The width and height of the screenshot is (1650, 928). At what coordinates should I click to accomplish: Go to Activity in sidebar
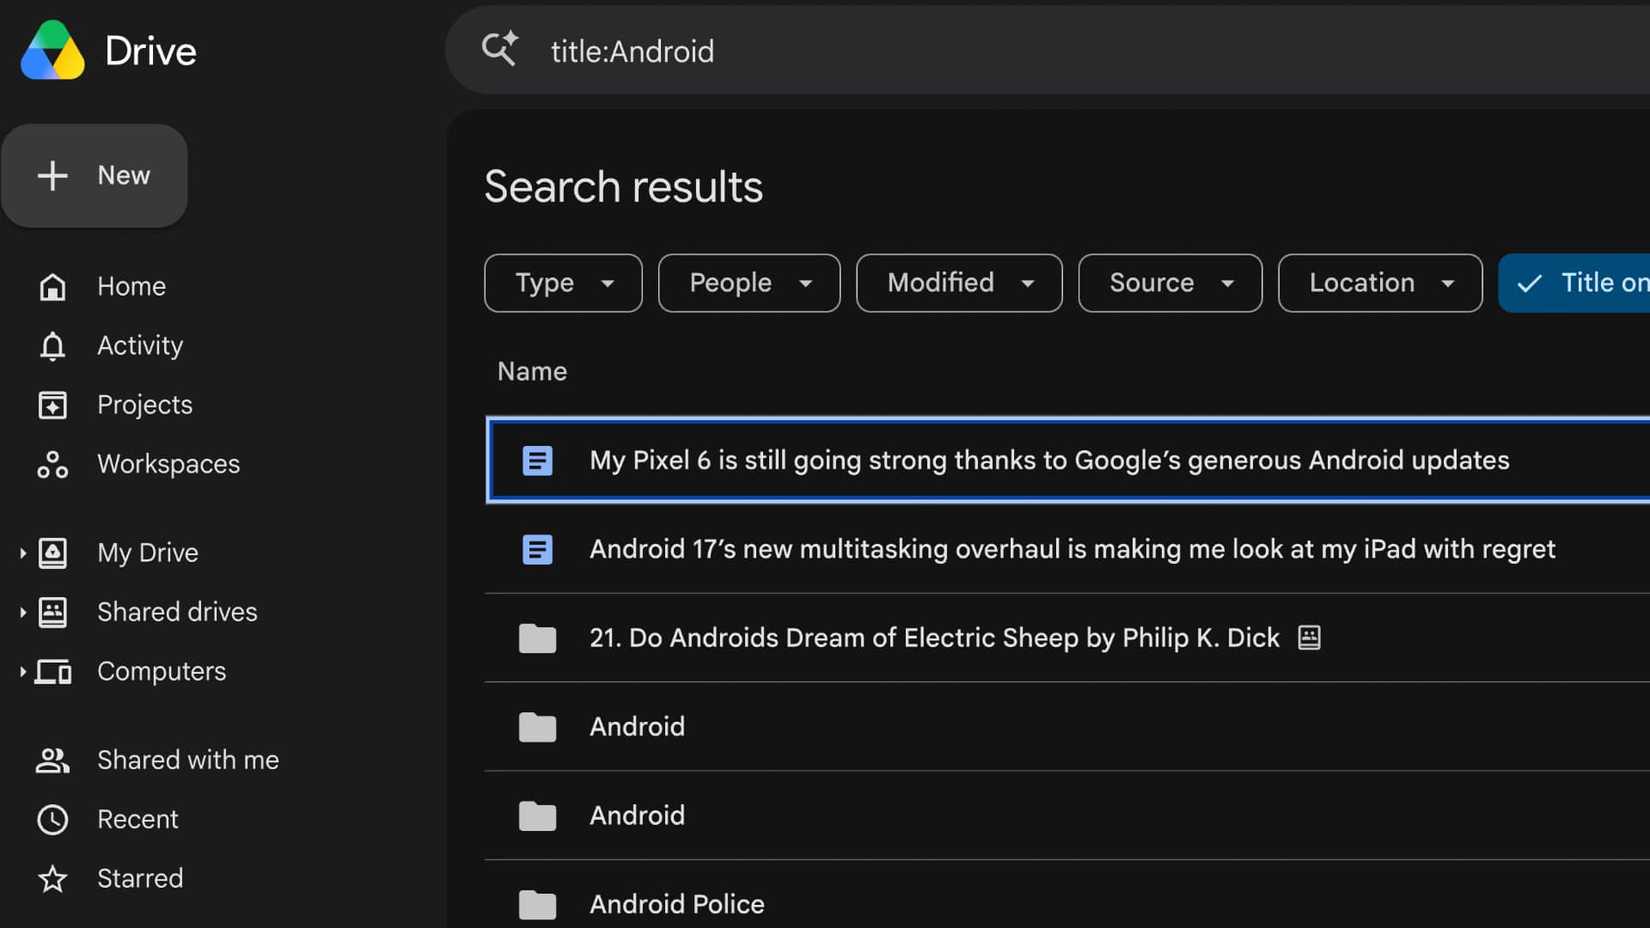(x=140, y=346)
